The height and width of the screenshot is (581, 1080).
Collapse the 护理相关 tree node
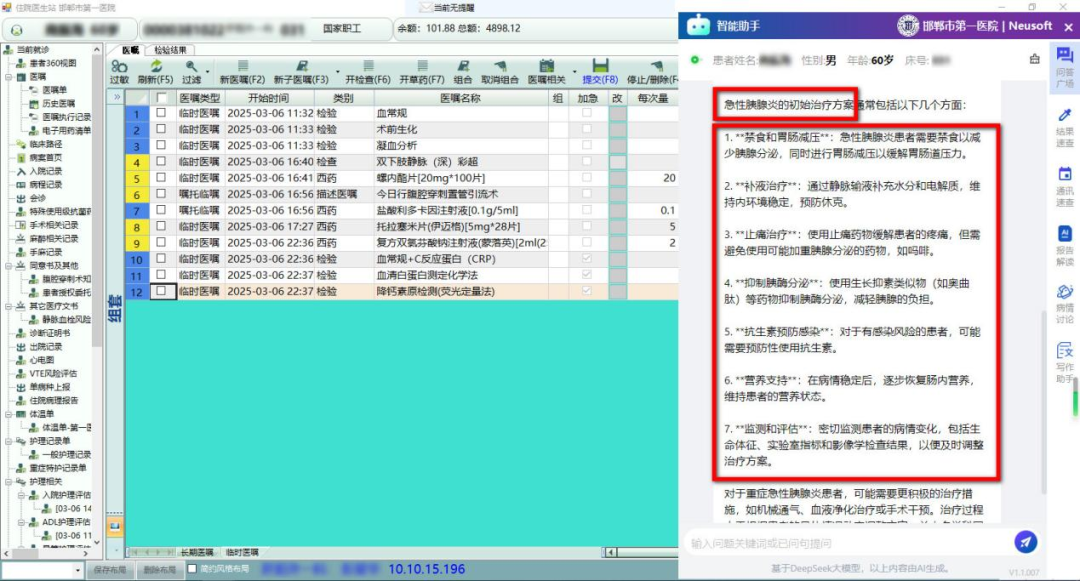[x=9, y=481]
